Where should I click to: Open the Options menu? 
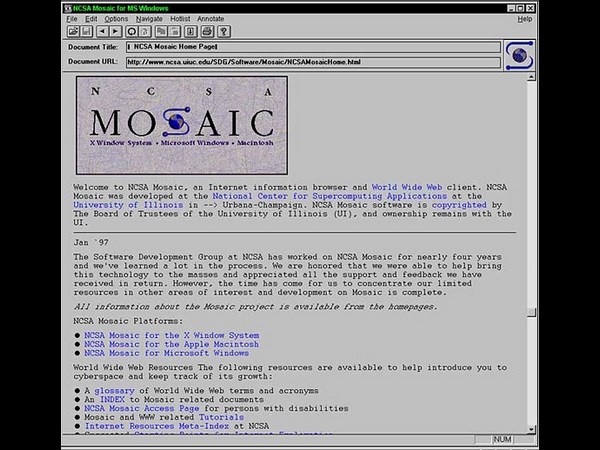116,18
